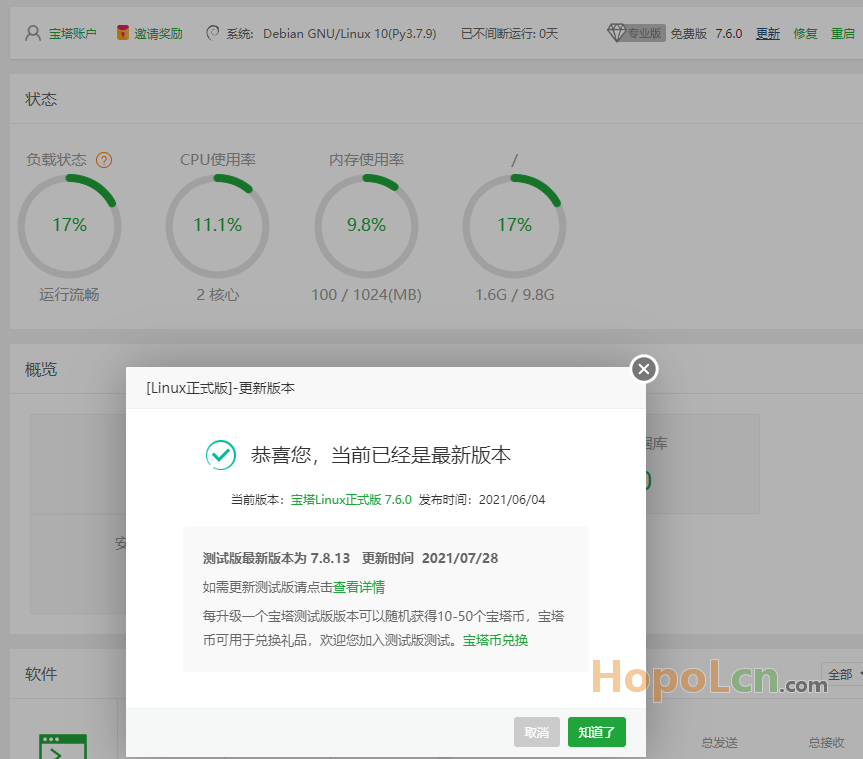Image resolution: width=863 pixels, height=759 pixels.
Task: Click the 运行流畅 status text
Action: coord(69,294)
